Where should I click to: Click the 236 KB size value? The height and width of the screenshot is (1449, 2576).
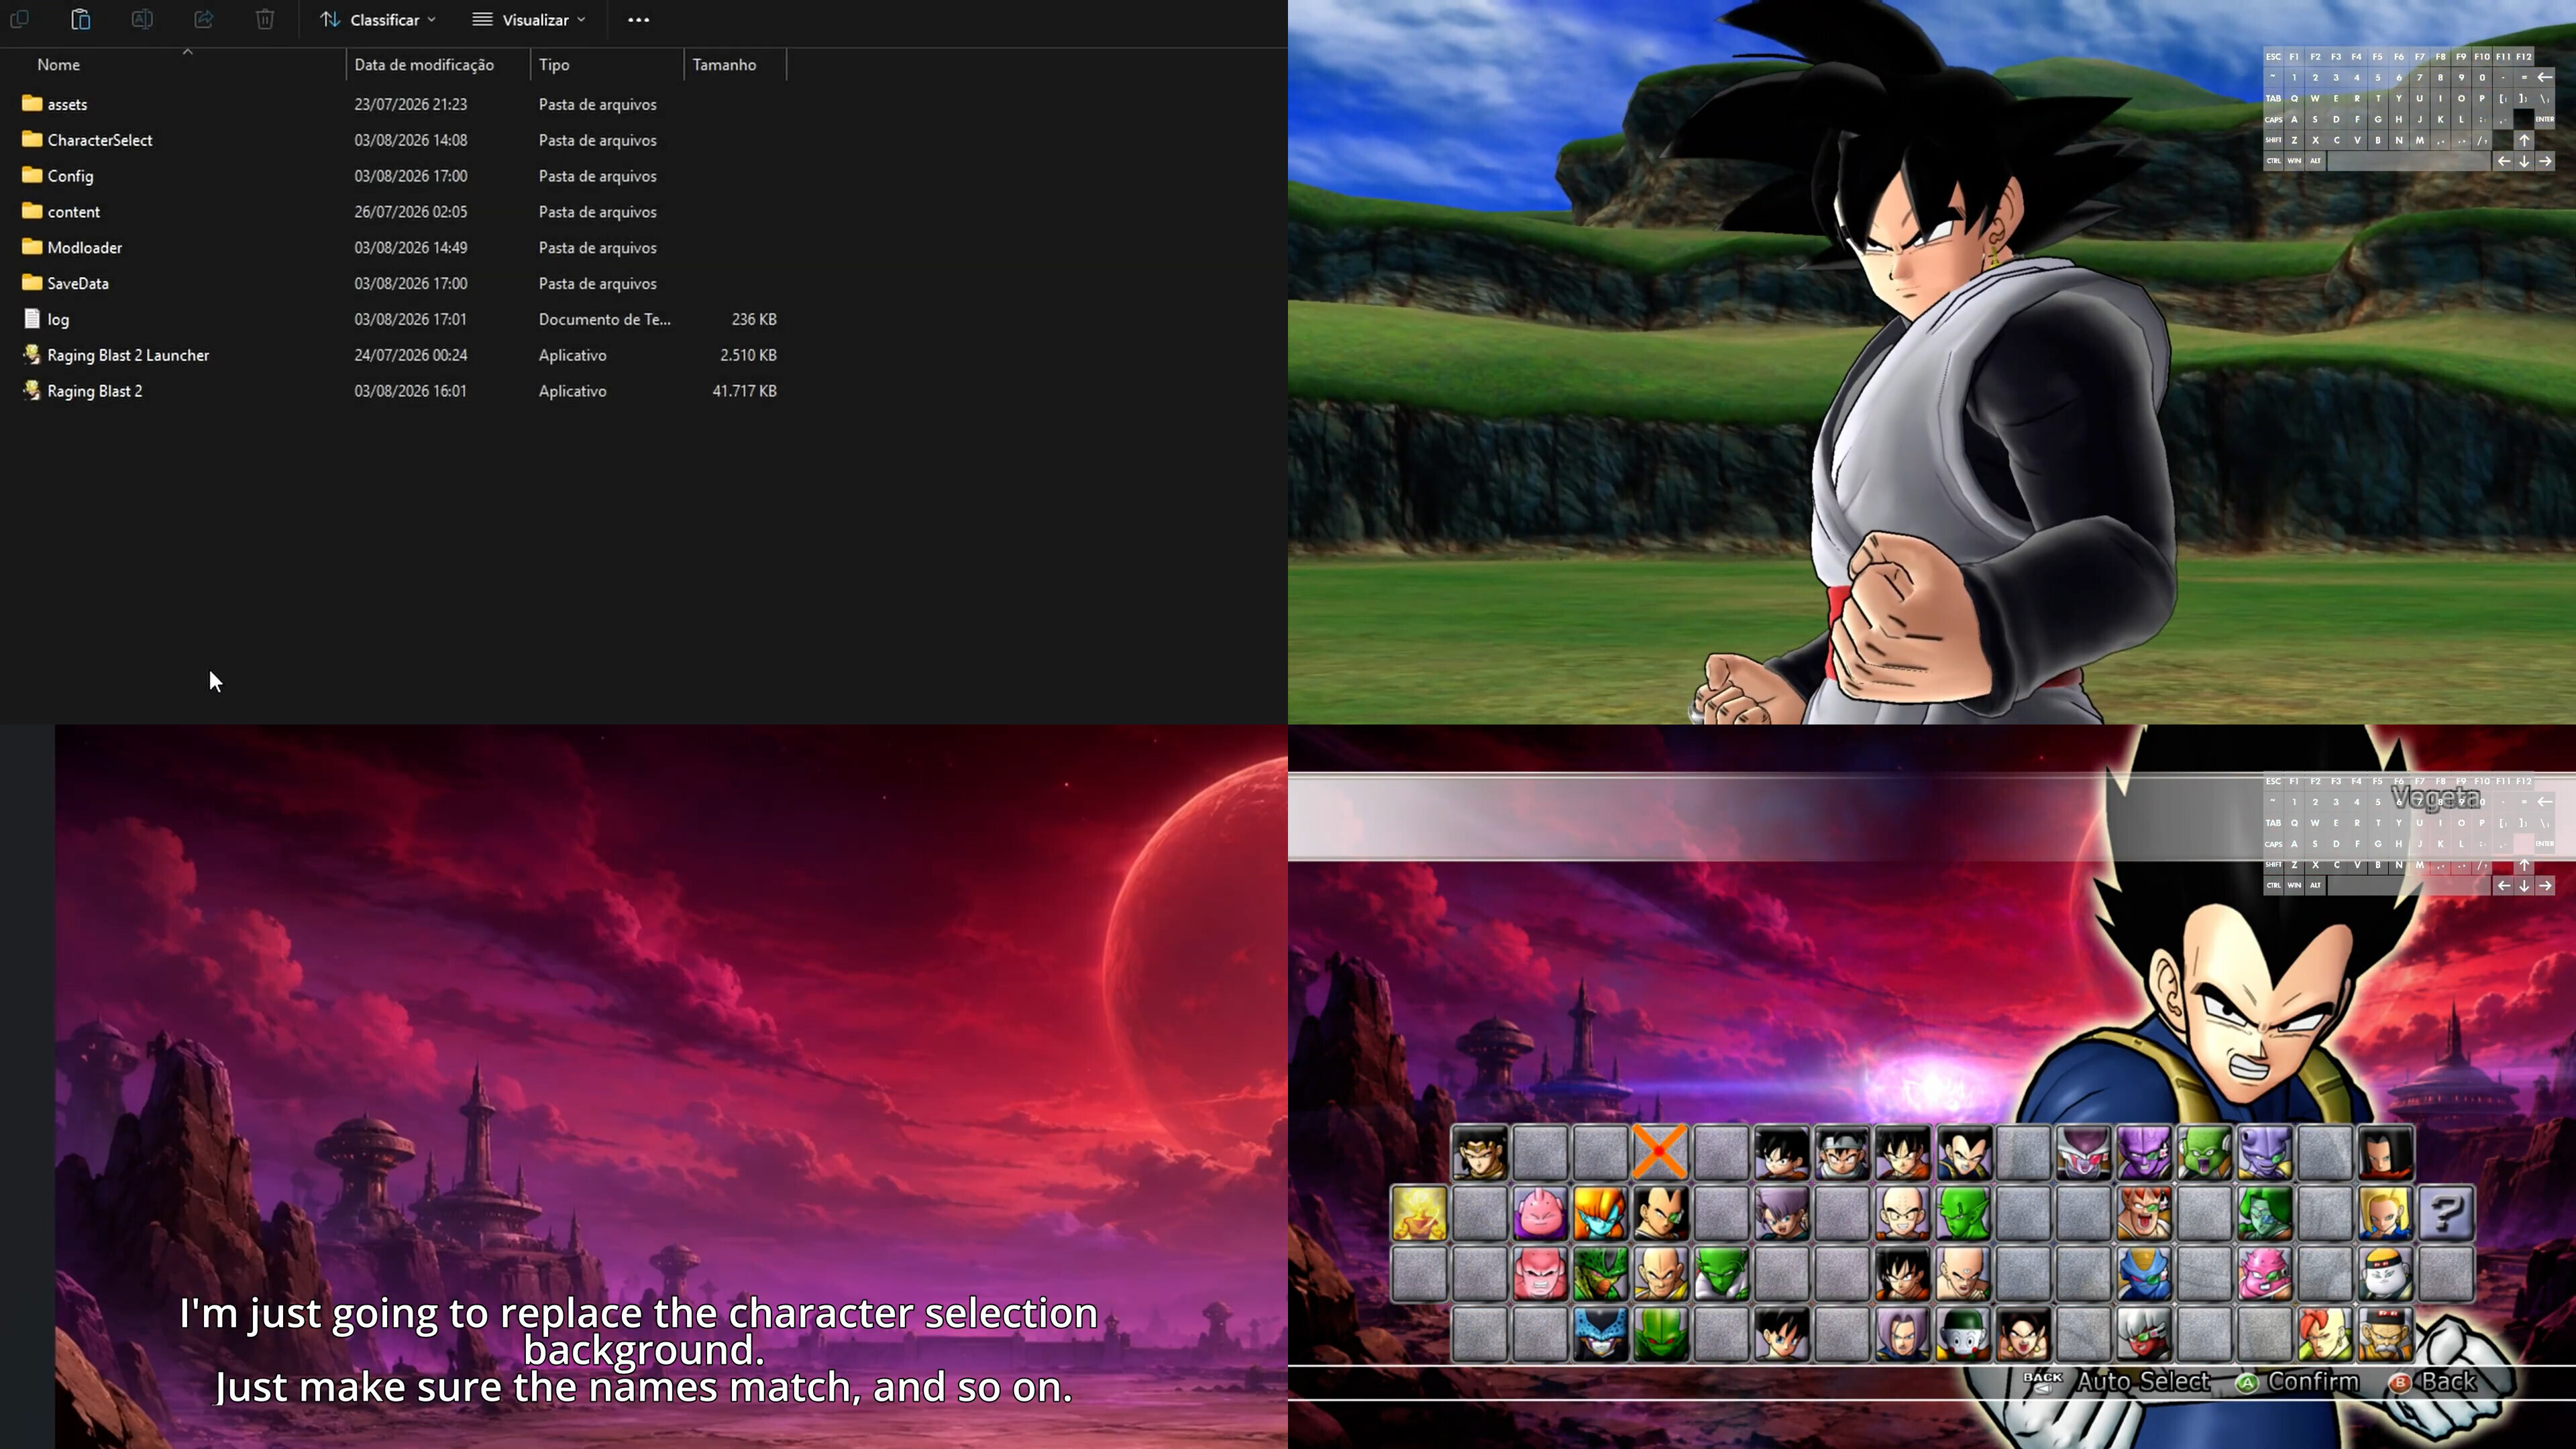click(754, 320)
